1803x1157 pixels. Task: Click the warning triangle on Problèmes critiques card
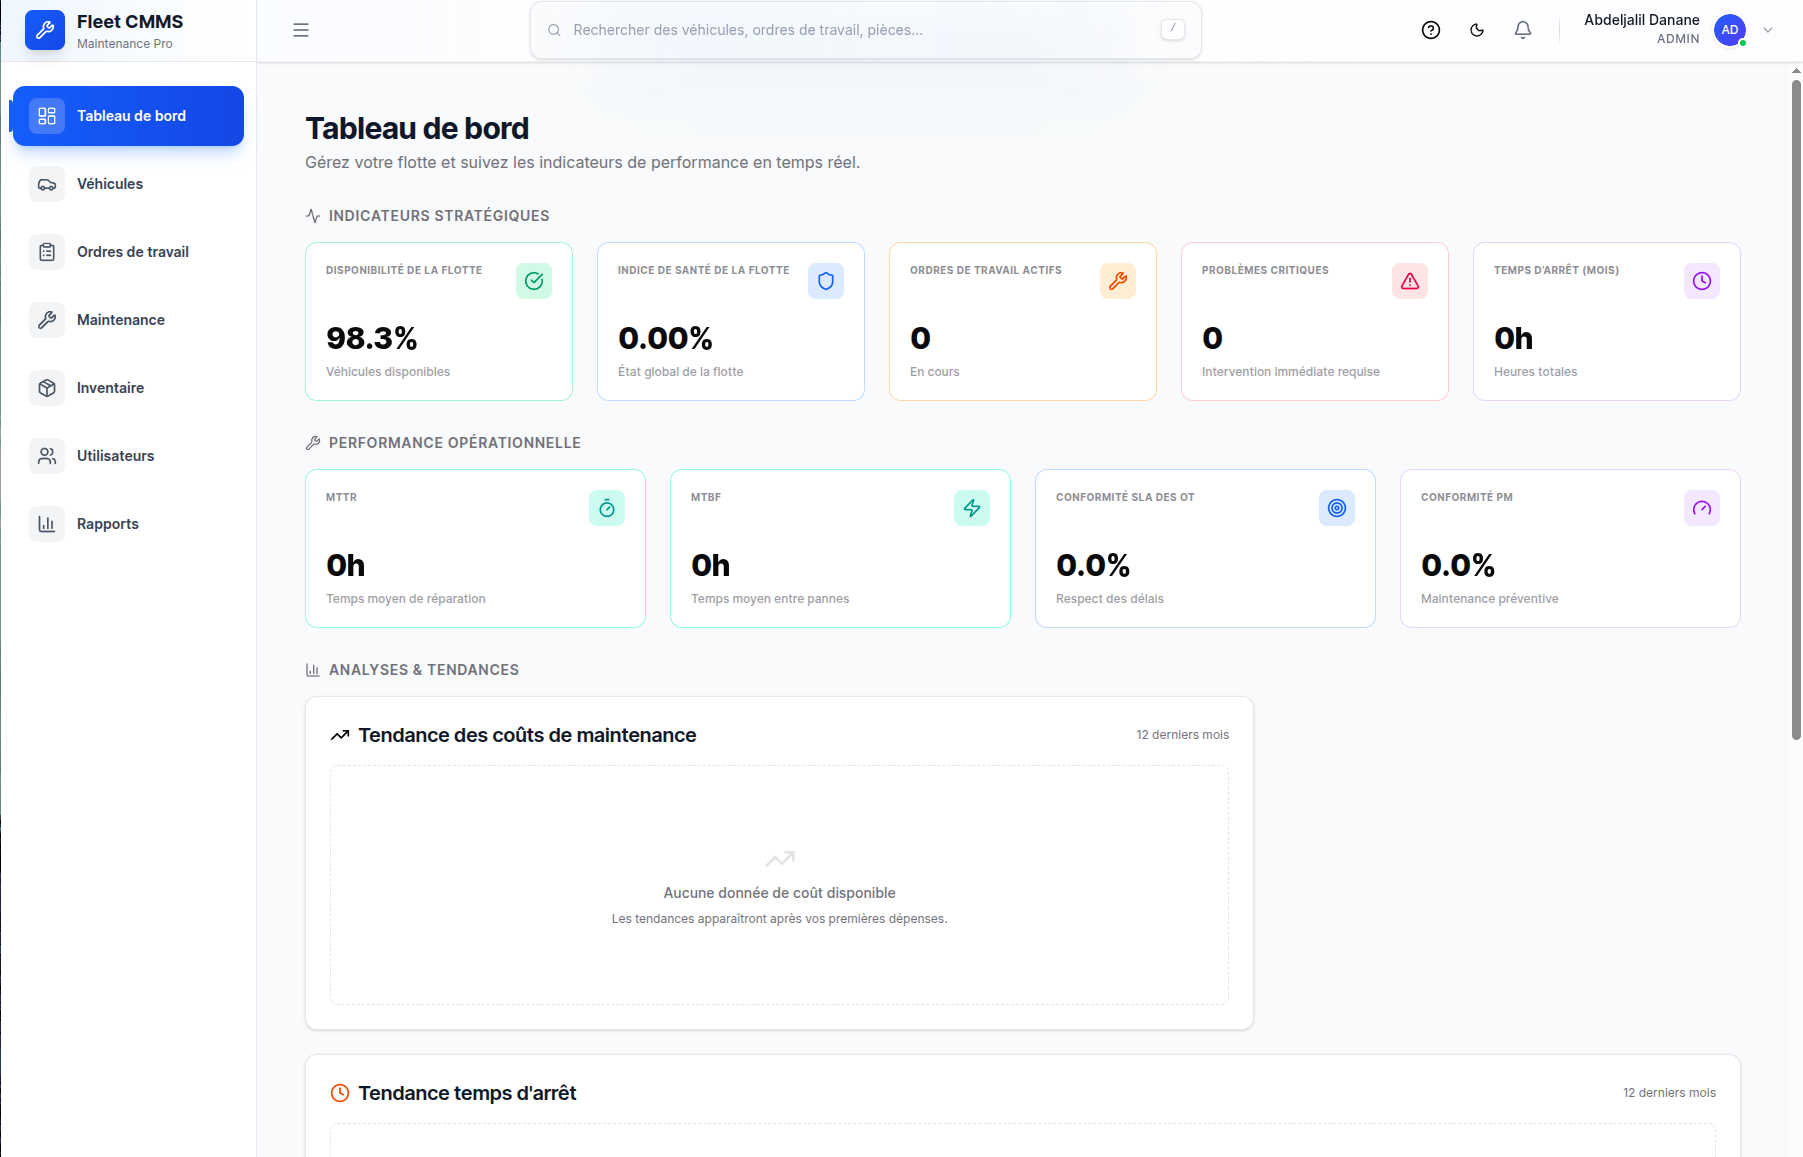[1410, 281]
